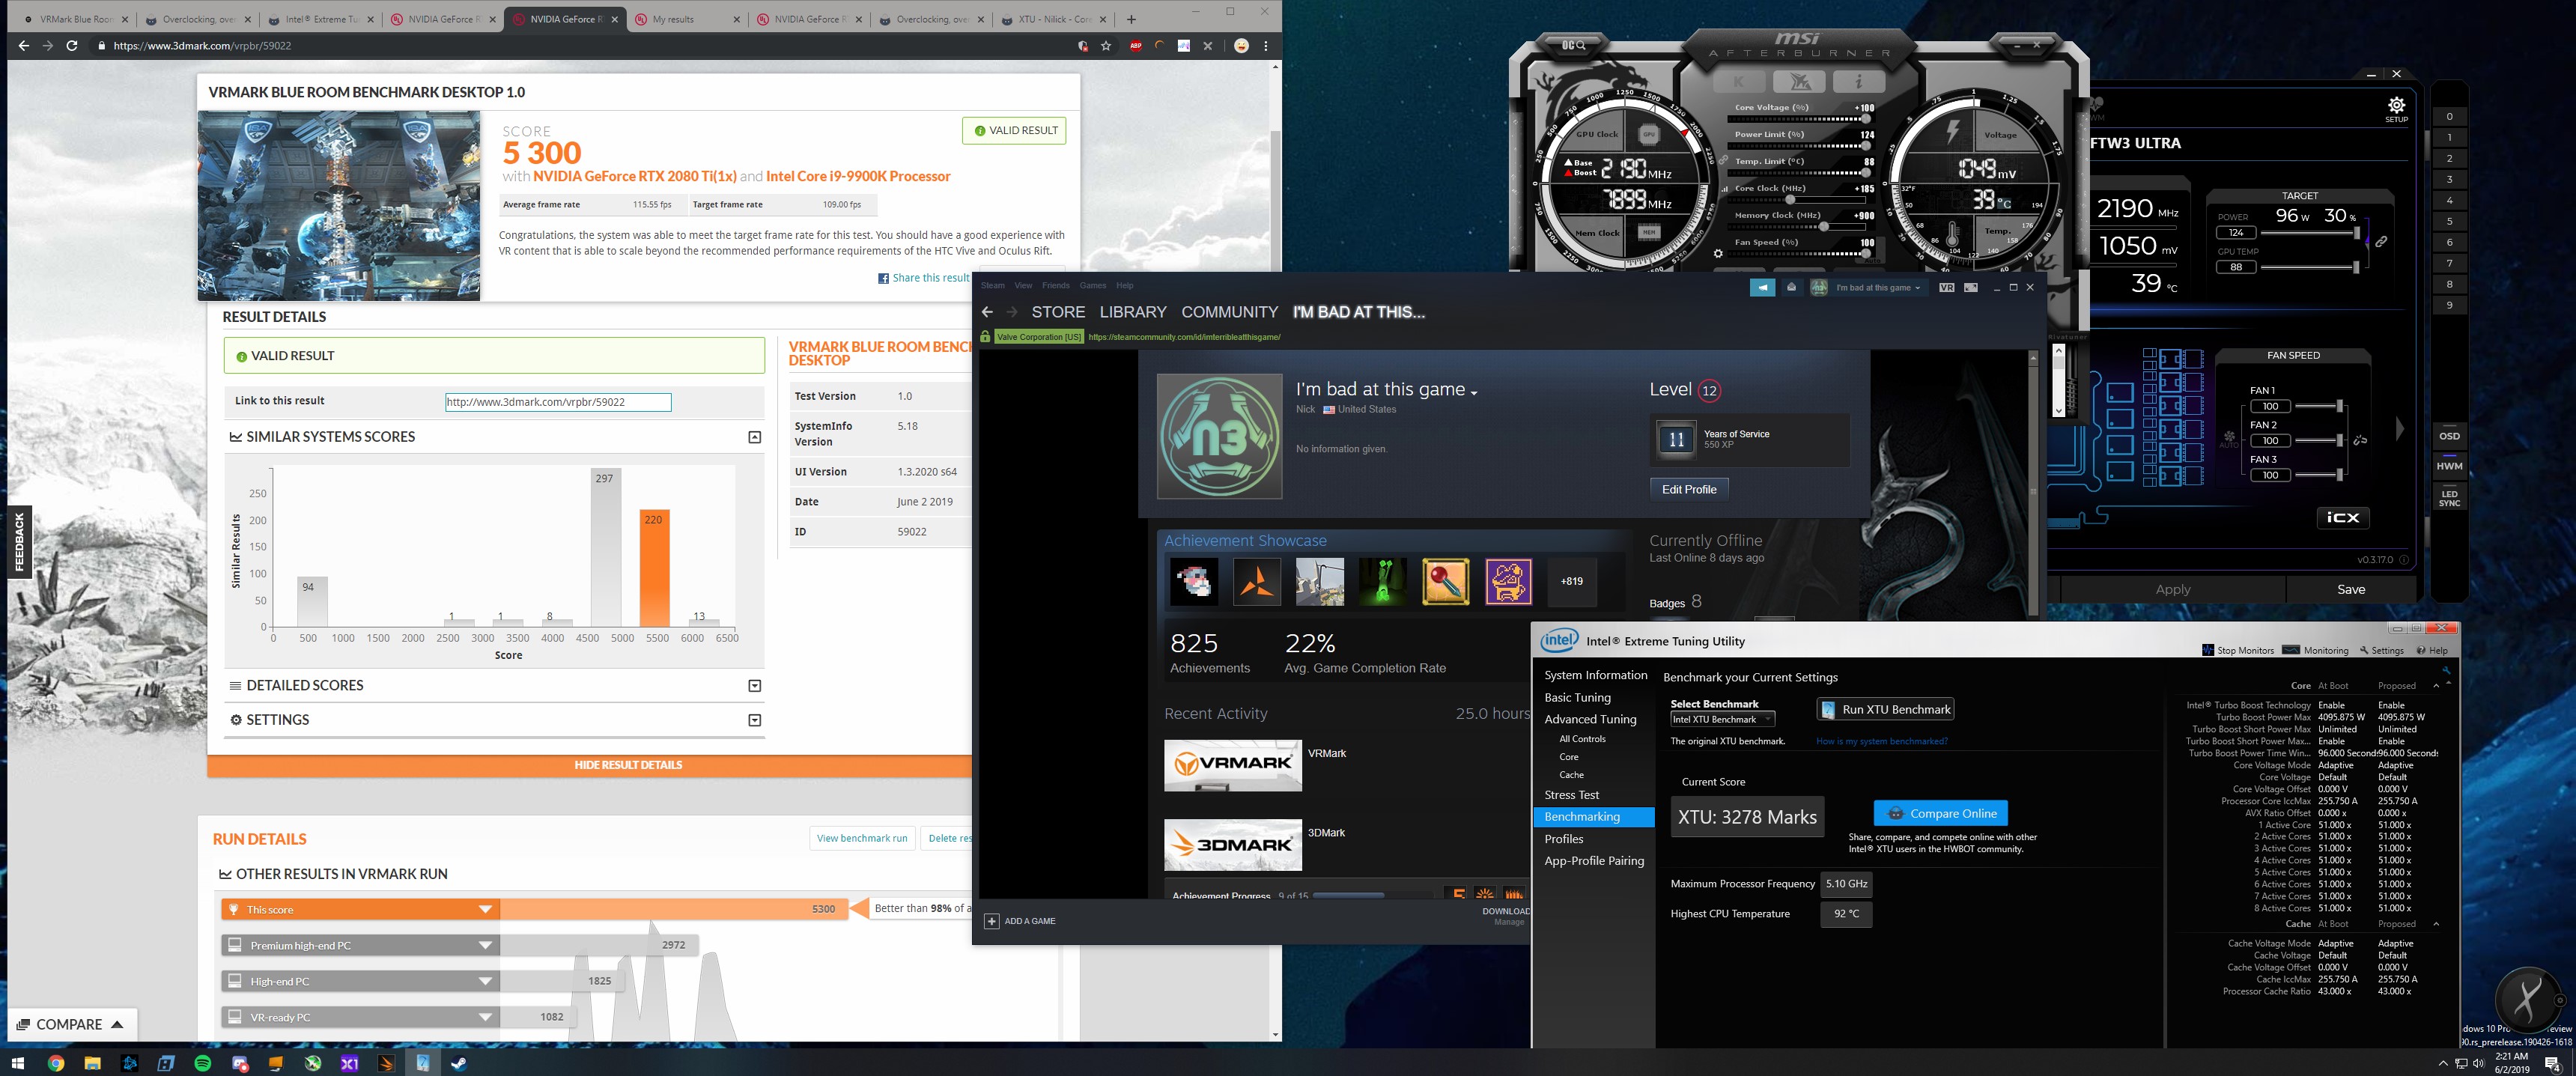The width and height of the screenshot is (2576, 1076).
Task: Open Precision X1 taskbar icon
Action: click(x=349, y=1063)
